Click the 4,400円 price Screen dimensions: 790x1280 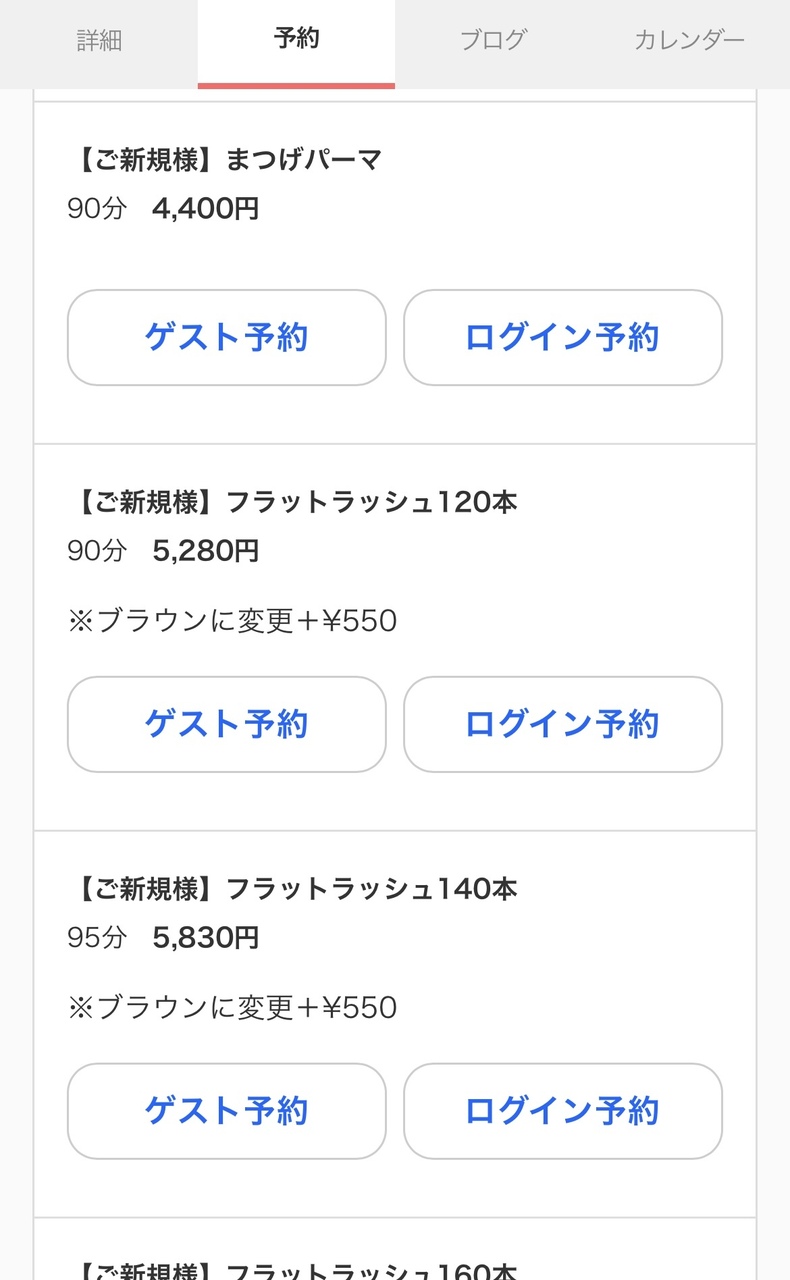206,209
